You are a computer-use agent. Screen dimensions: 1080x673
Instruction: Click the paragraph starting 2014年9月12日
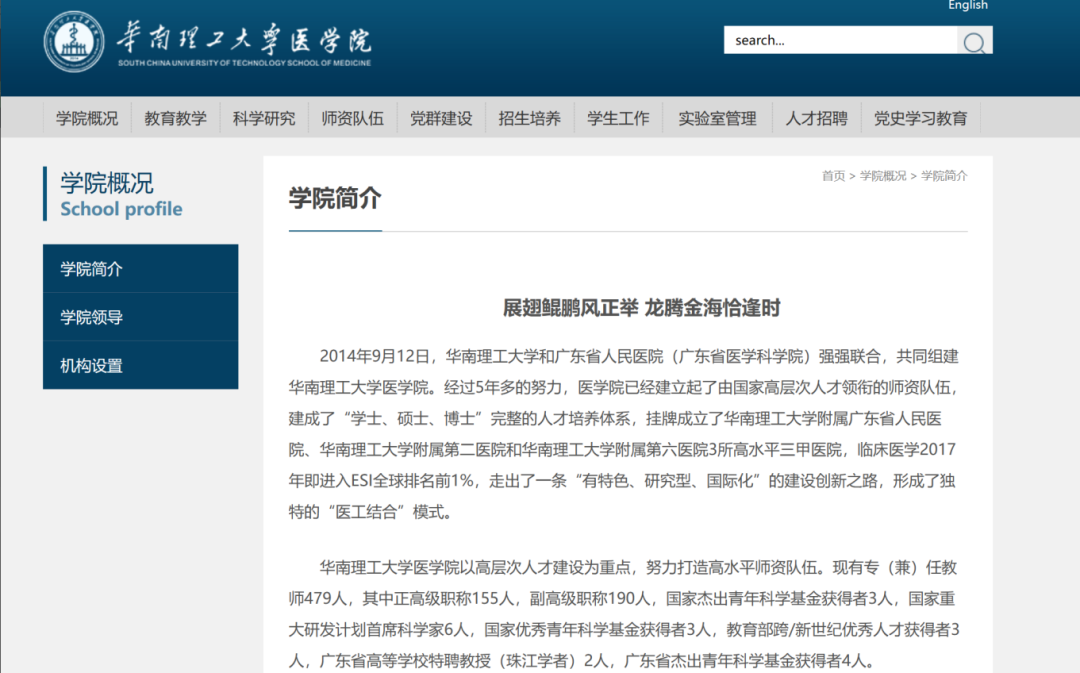(624, 434)
